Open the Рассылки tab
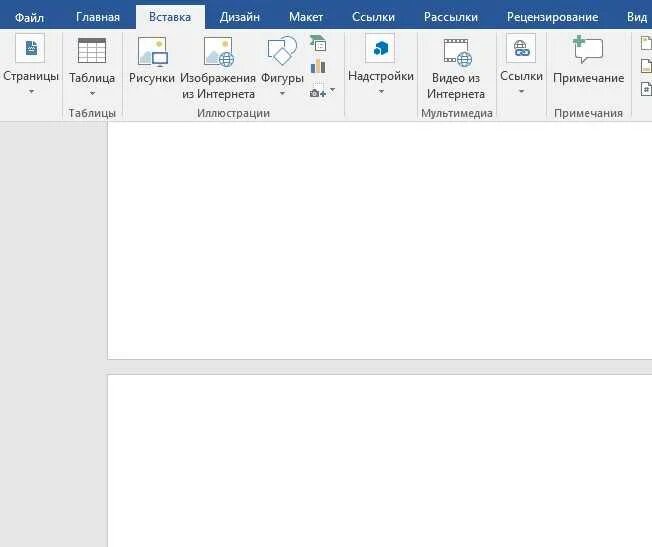Viewport: 652px width, 547px height. [x=451, y=17]
